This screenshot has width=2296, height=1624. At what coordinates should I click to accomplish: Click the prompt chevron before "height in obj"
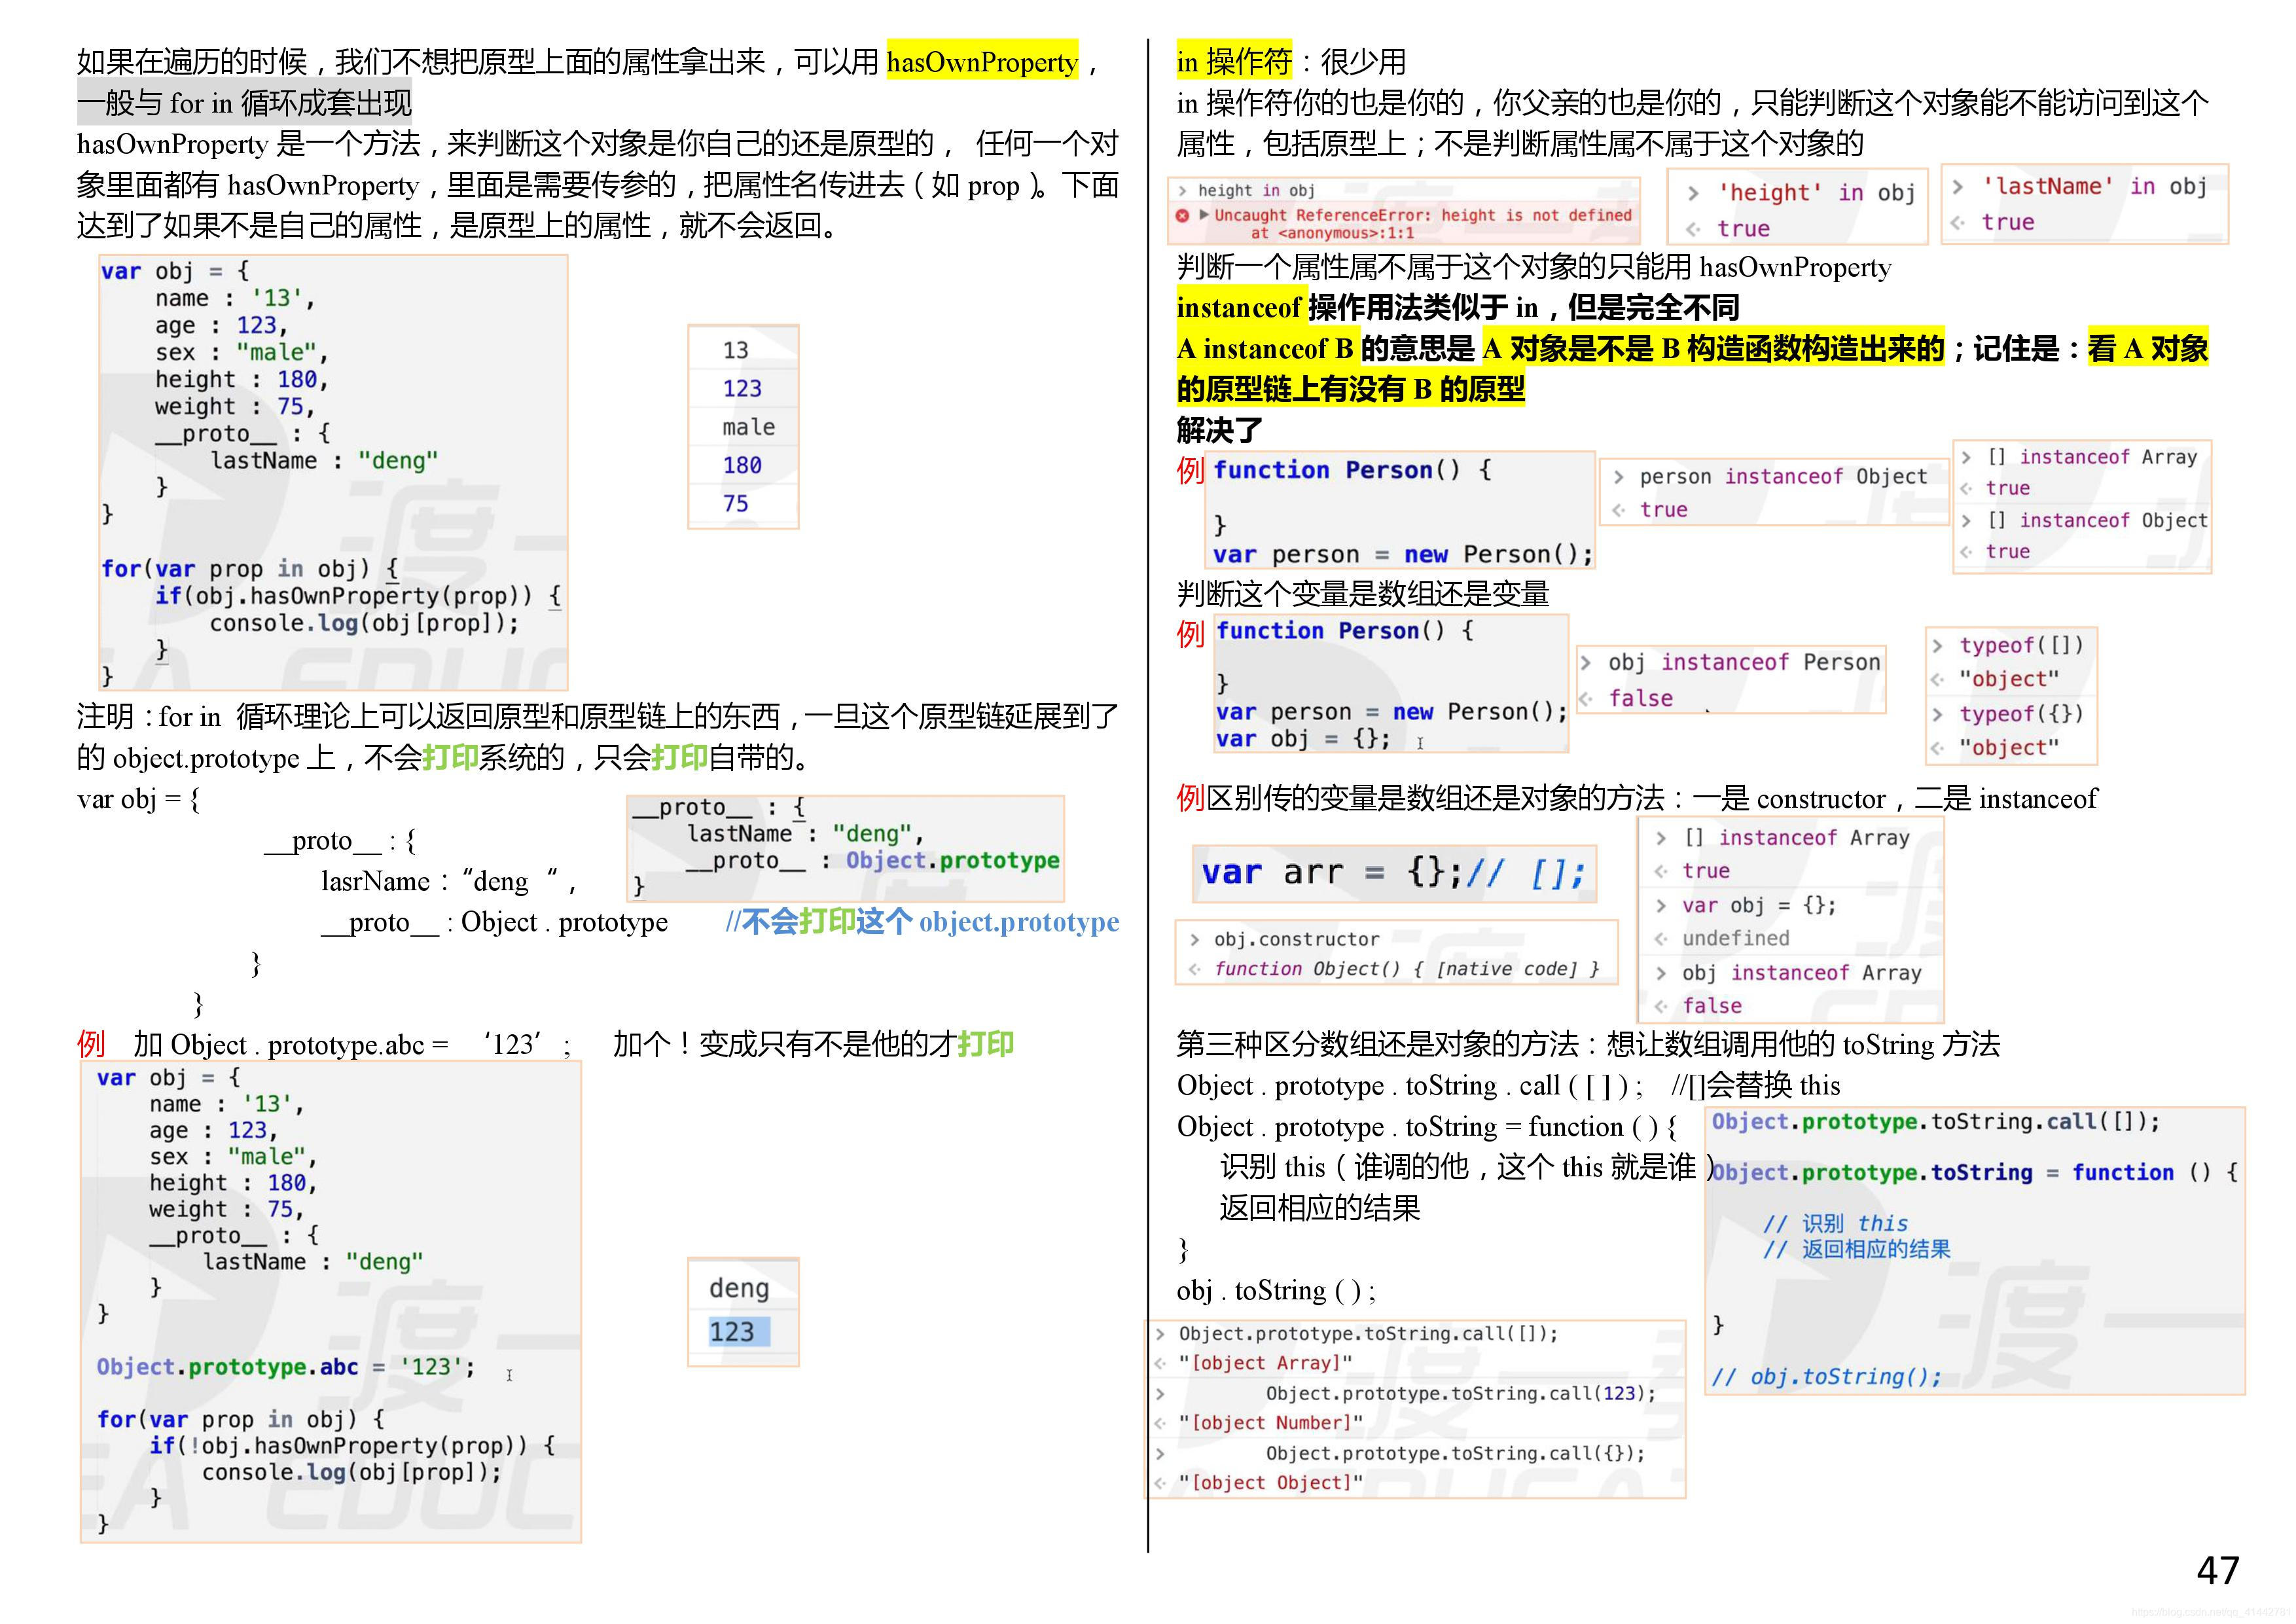point(1183,190)
